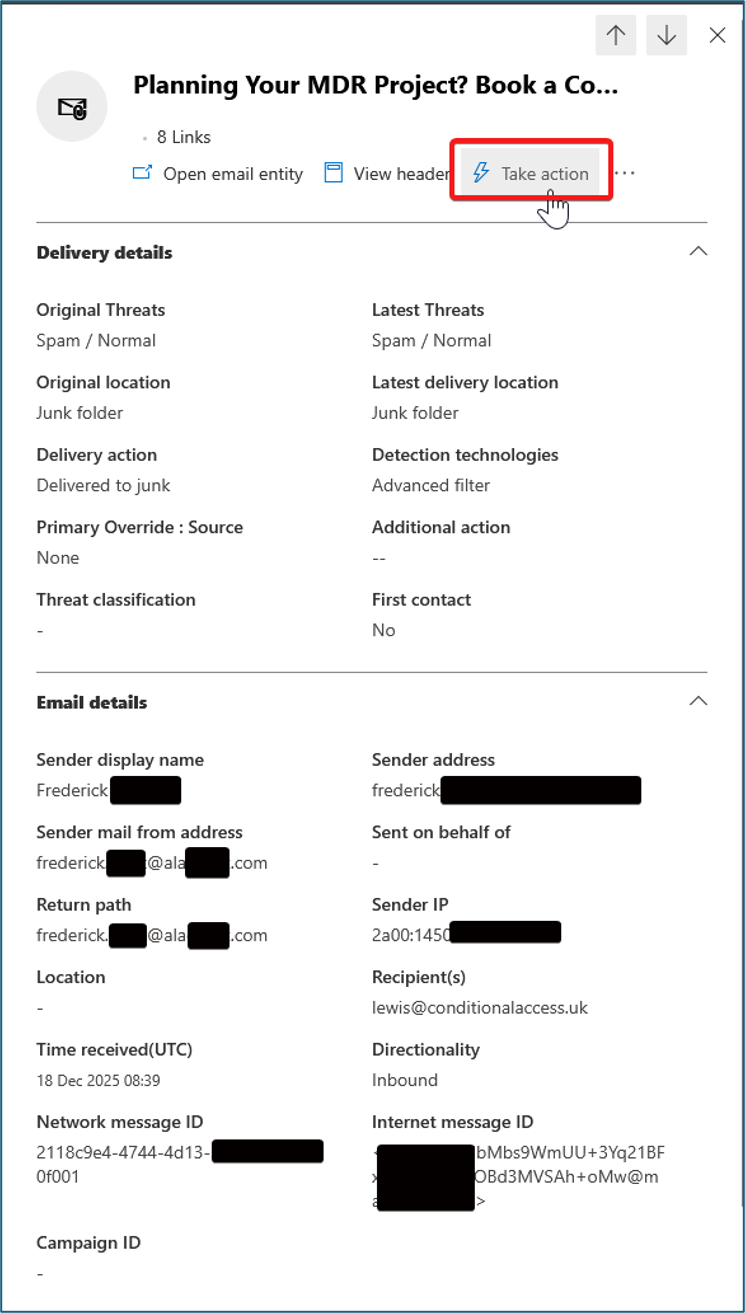The image size is (745, 1313).
Task: Click the Sender IP value
Action: click(x=466, y=935)
